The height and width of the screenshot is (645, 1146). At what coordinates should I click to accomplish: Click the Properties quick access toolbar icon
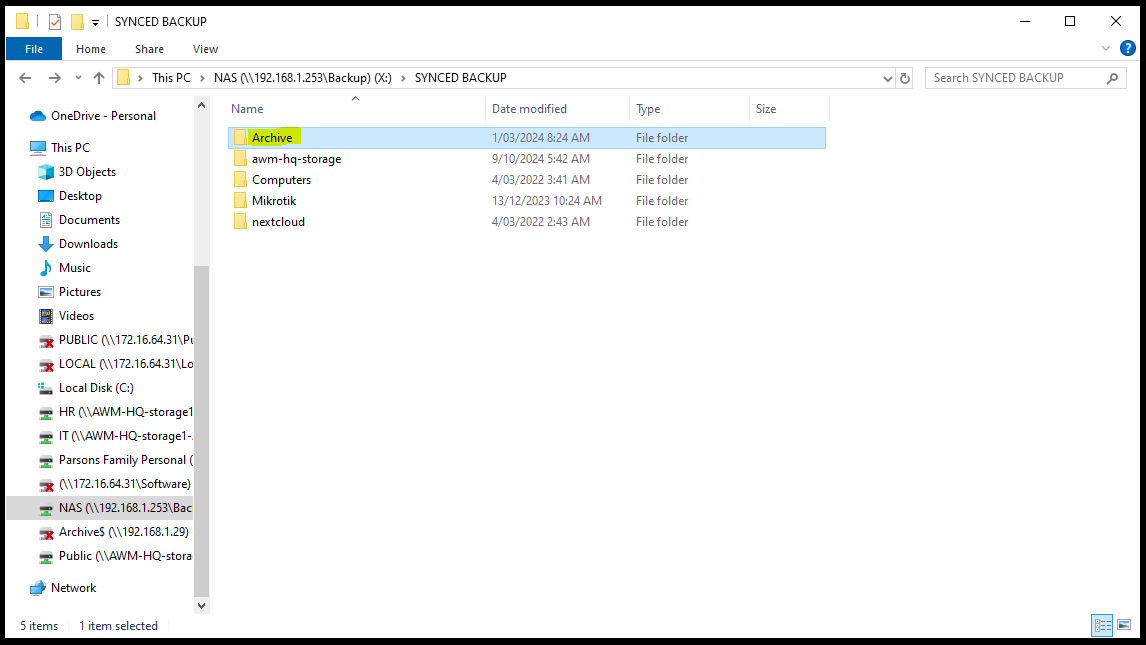(55, 22)
